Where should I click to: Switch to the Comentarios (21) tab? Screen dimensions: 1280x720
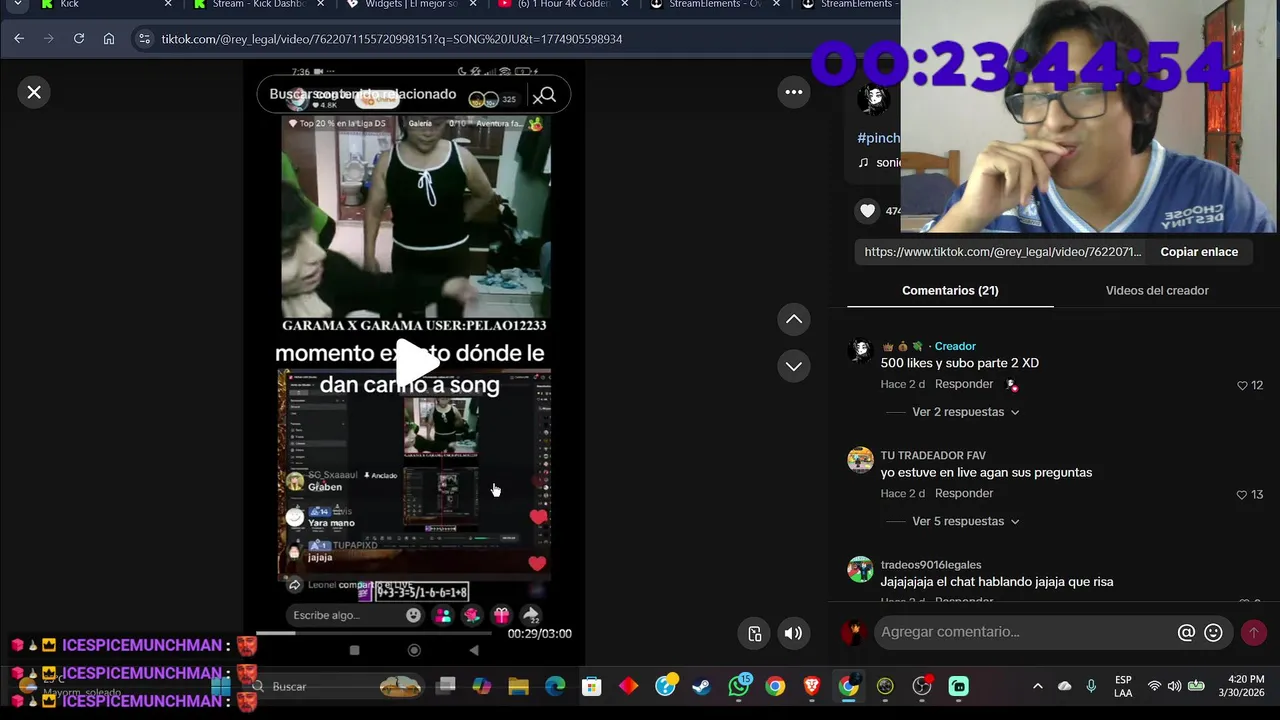point(950,290)
